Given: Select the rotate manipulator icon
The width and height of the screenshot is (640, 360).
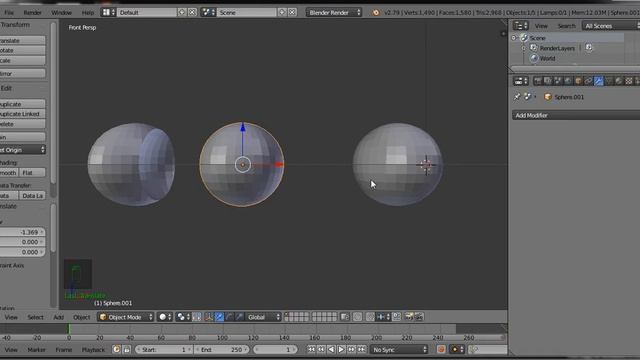Looking at the screenshot, I should pos(229,317).
